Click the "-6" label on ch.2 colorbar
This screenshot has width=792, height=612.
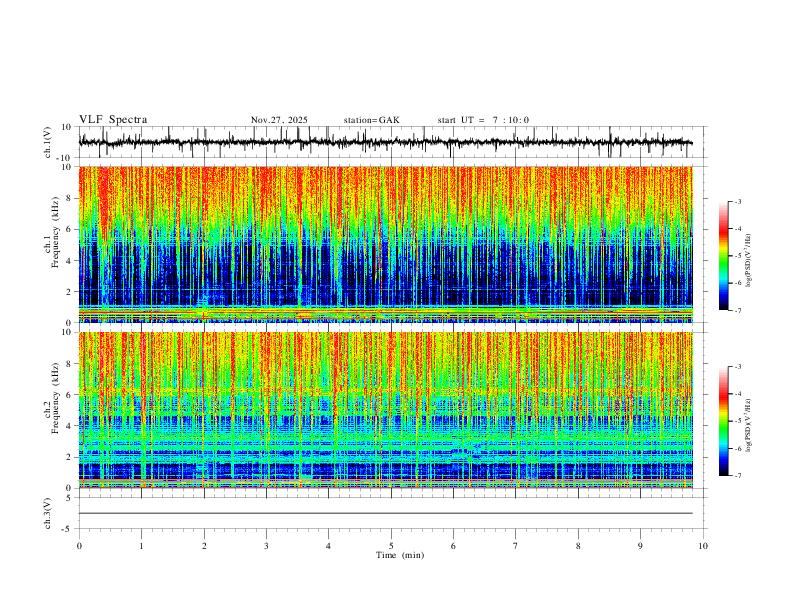(x=738, y=448)
